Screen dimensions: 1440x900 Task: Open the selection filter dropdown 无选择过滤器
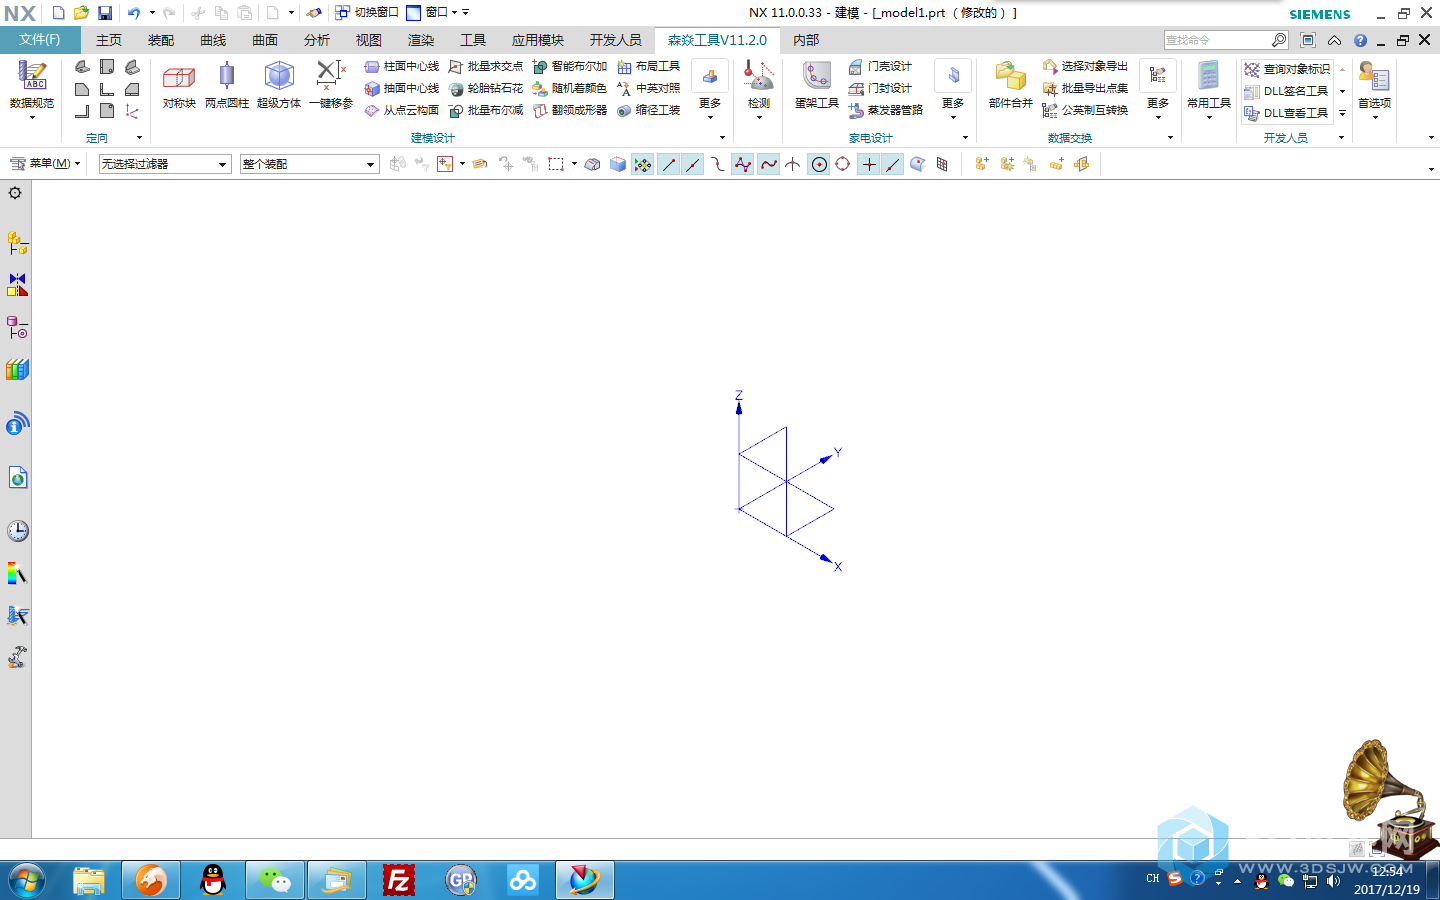pos(165,164)
